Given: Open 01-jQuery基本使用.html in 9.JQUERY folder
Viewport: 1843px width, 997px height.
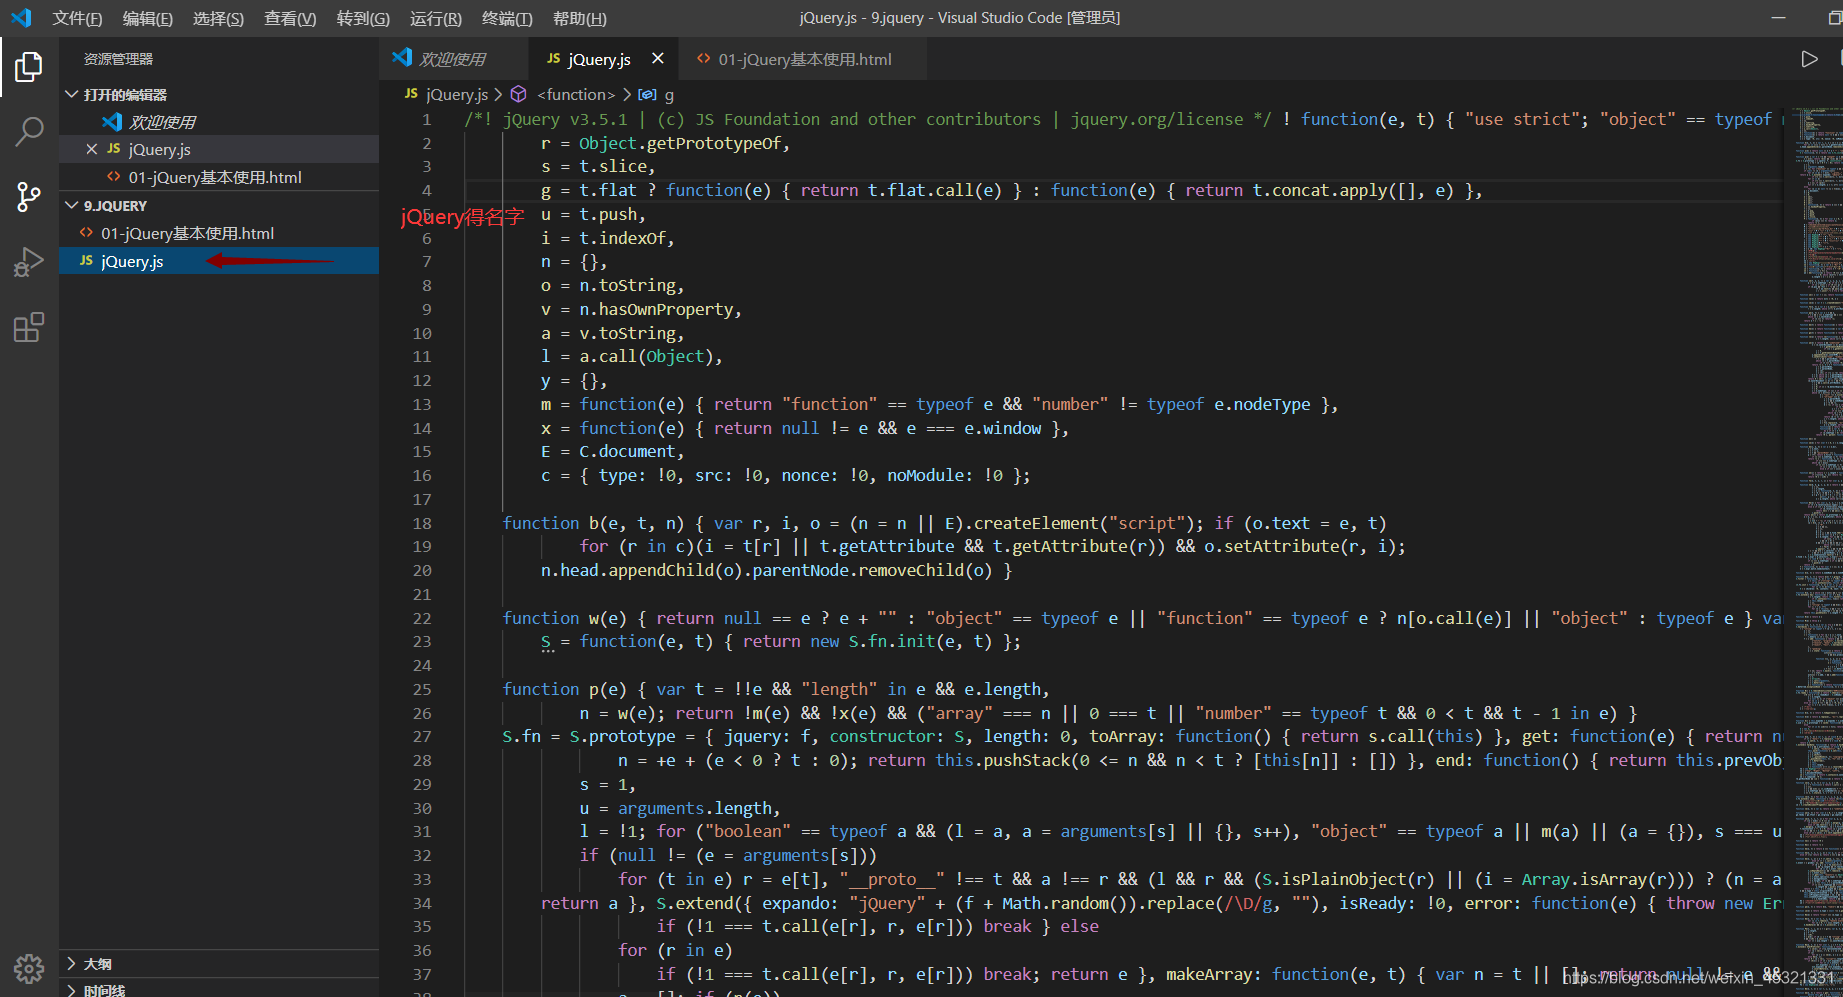Looking at the screenshot, I should pyautogui.click(x=219, y=233).
